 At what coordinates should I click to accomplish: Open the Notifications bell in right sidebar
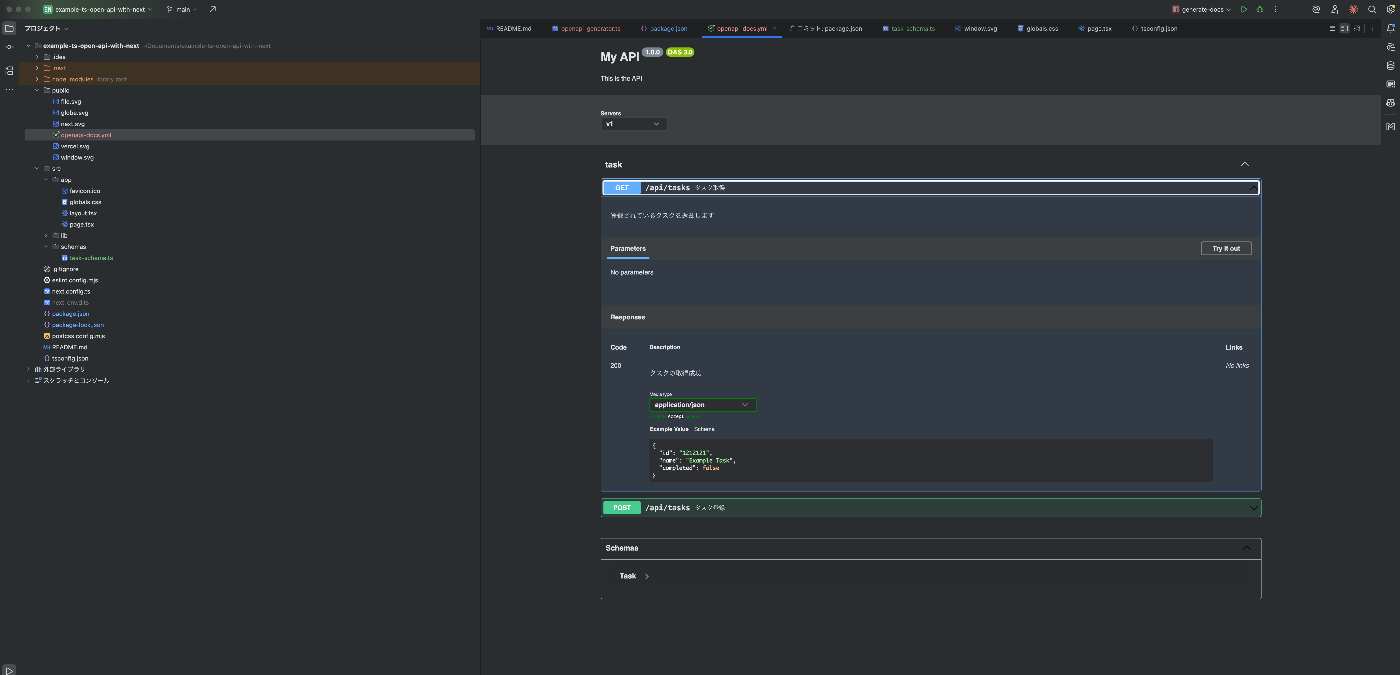click(x=1390, y=28)
